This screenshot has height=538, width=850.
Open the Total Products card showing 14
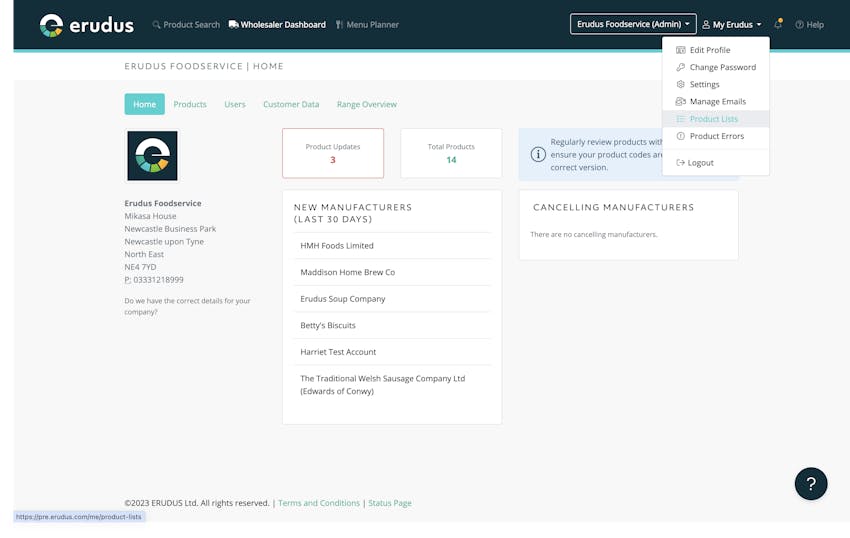pyautogui.click(x=451, y=153)
